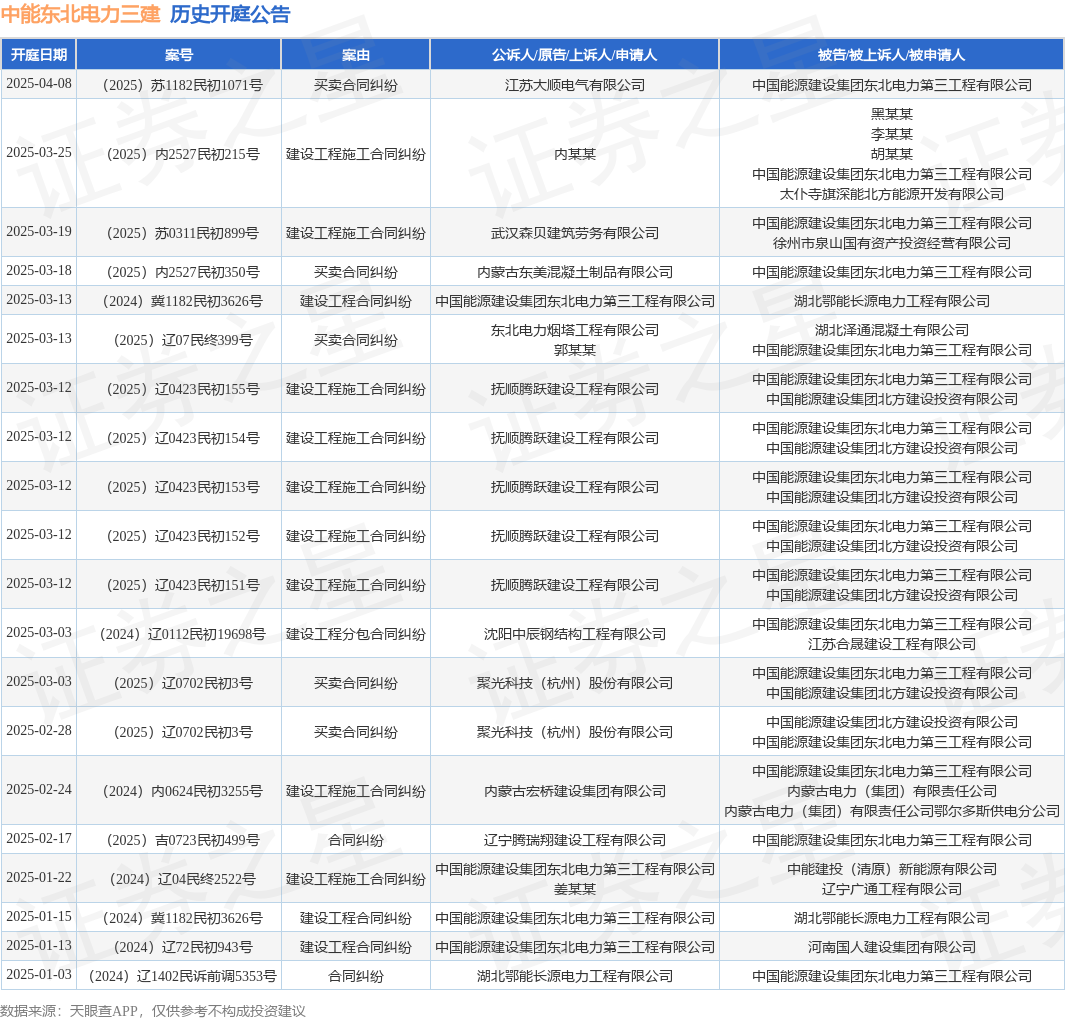
Task: Select the date 2025-01-22
Action: (x=39, y=878)
